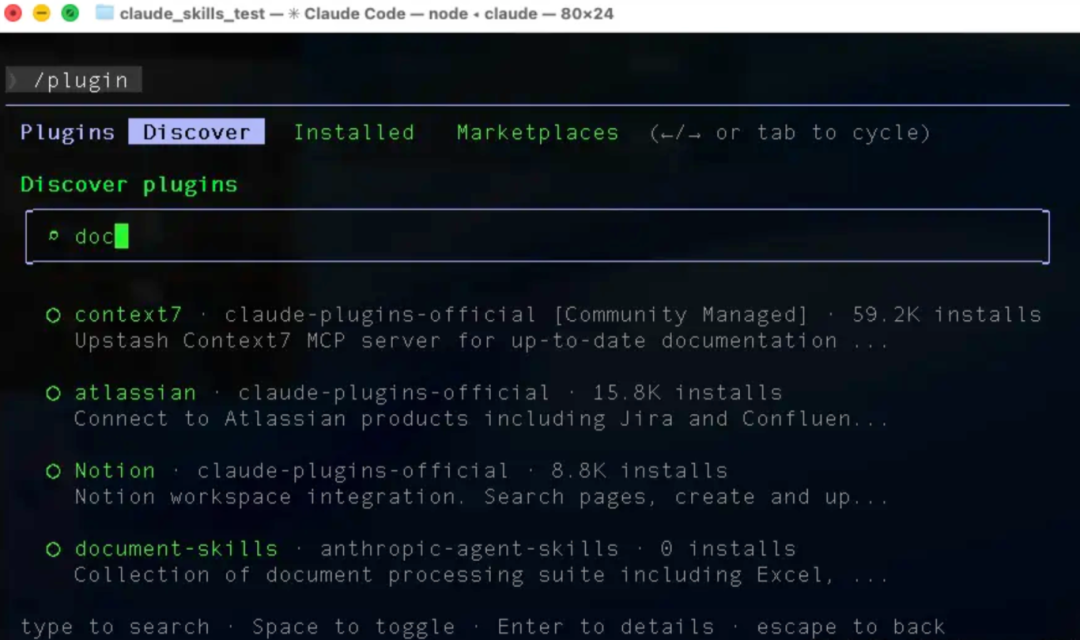Select the atlassian plugin name
Screen dimensions: 1080x640
pyautogui.click(x=135, y=392)
